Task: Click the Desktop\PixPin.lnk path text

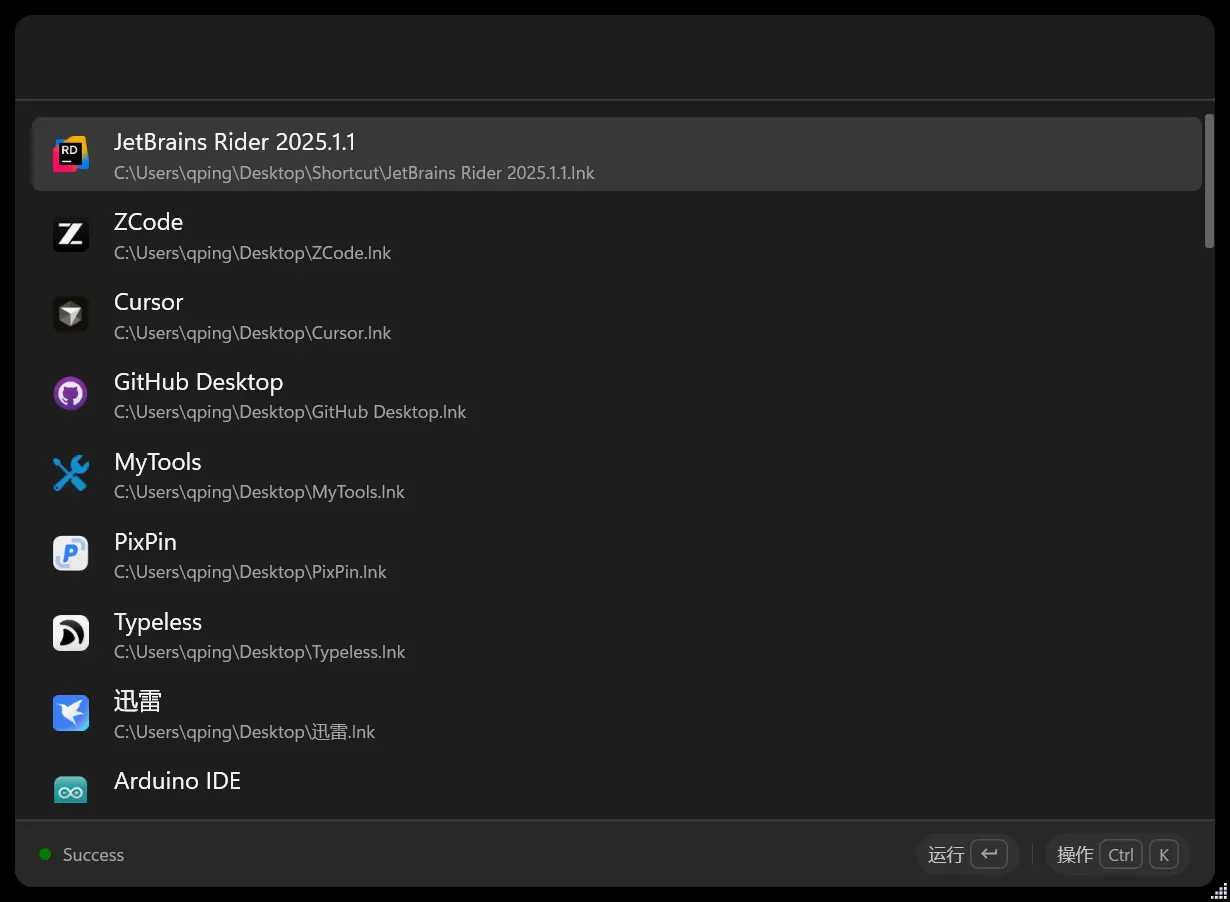Action: [251, 572]
